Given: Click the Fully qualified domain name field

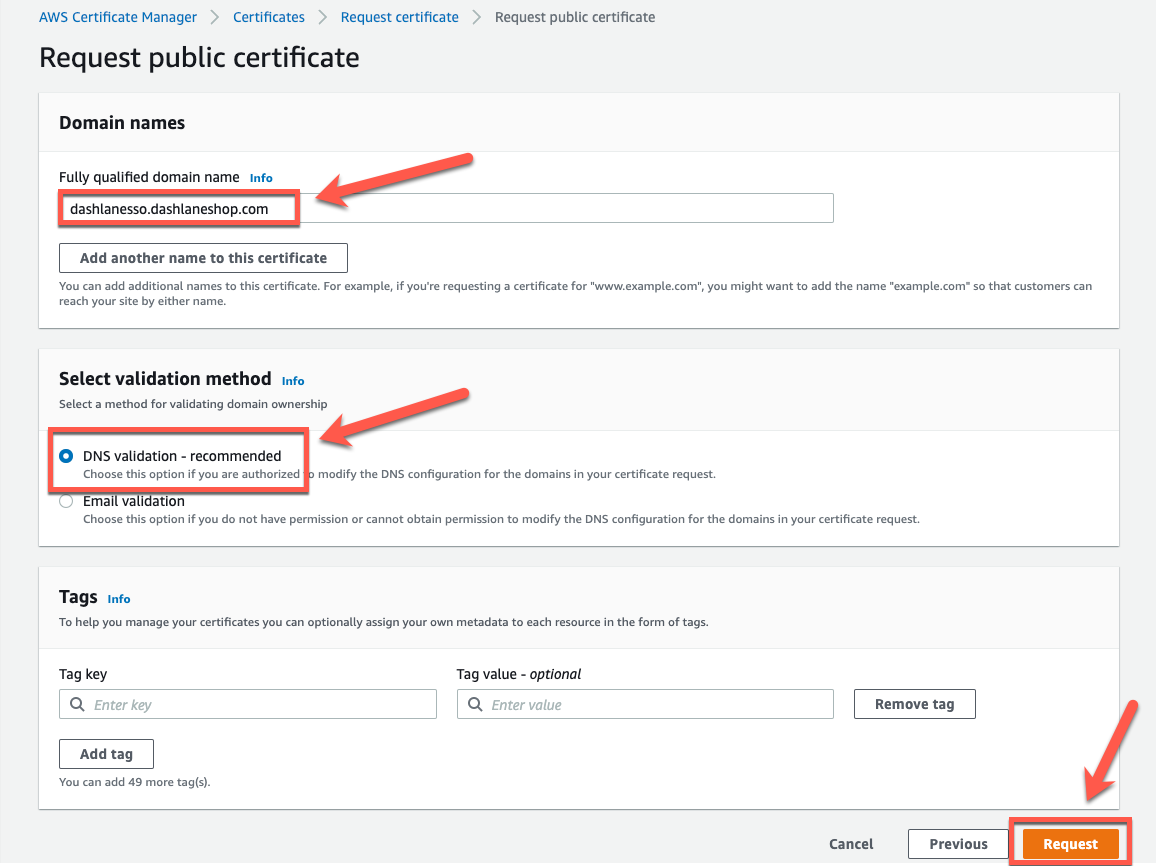Looking at the screenshot, I should [x=447, y=209].
